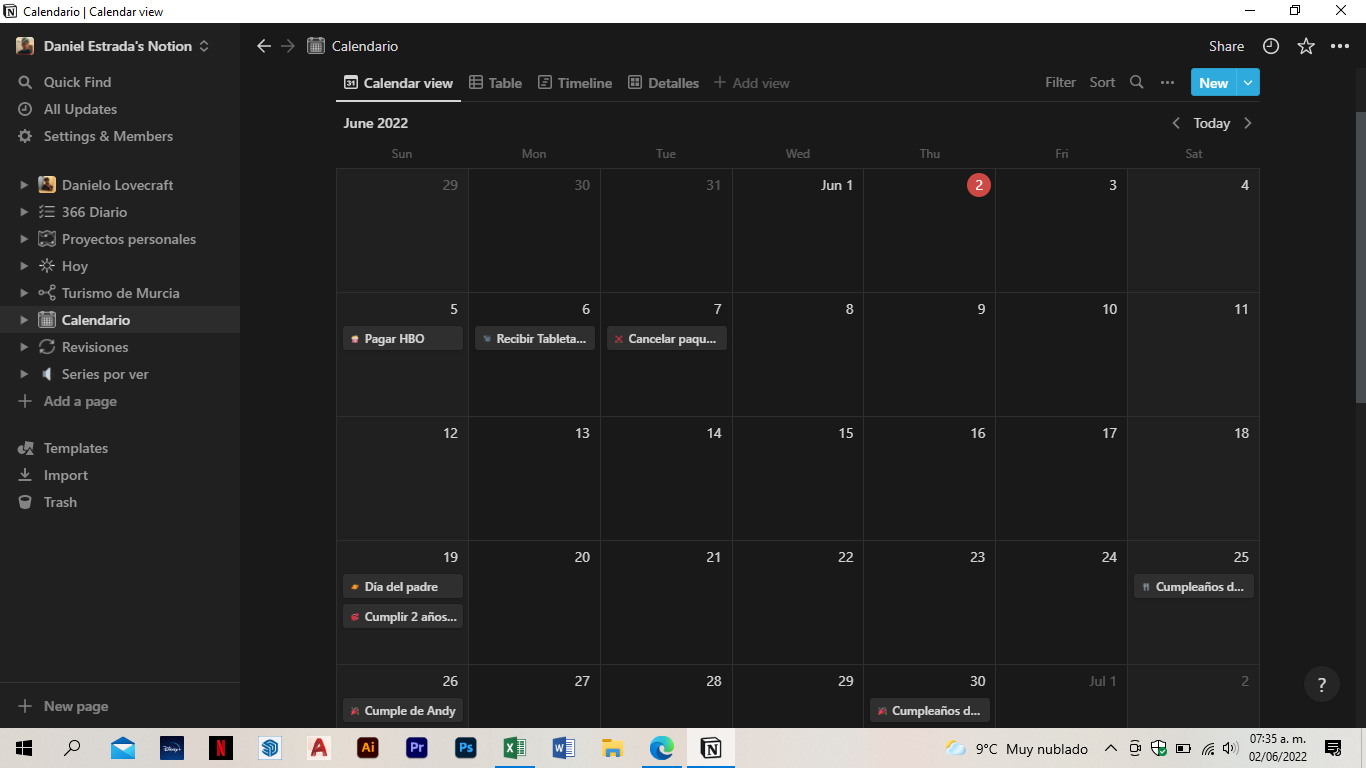Click the help question mark button
The image size is (1366, 768).
tap(1322, 685)
